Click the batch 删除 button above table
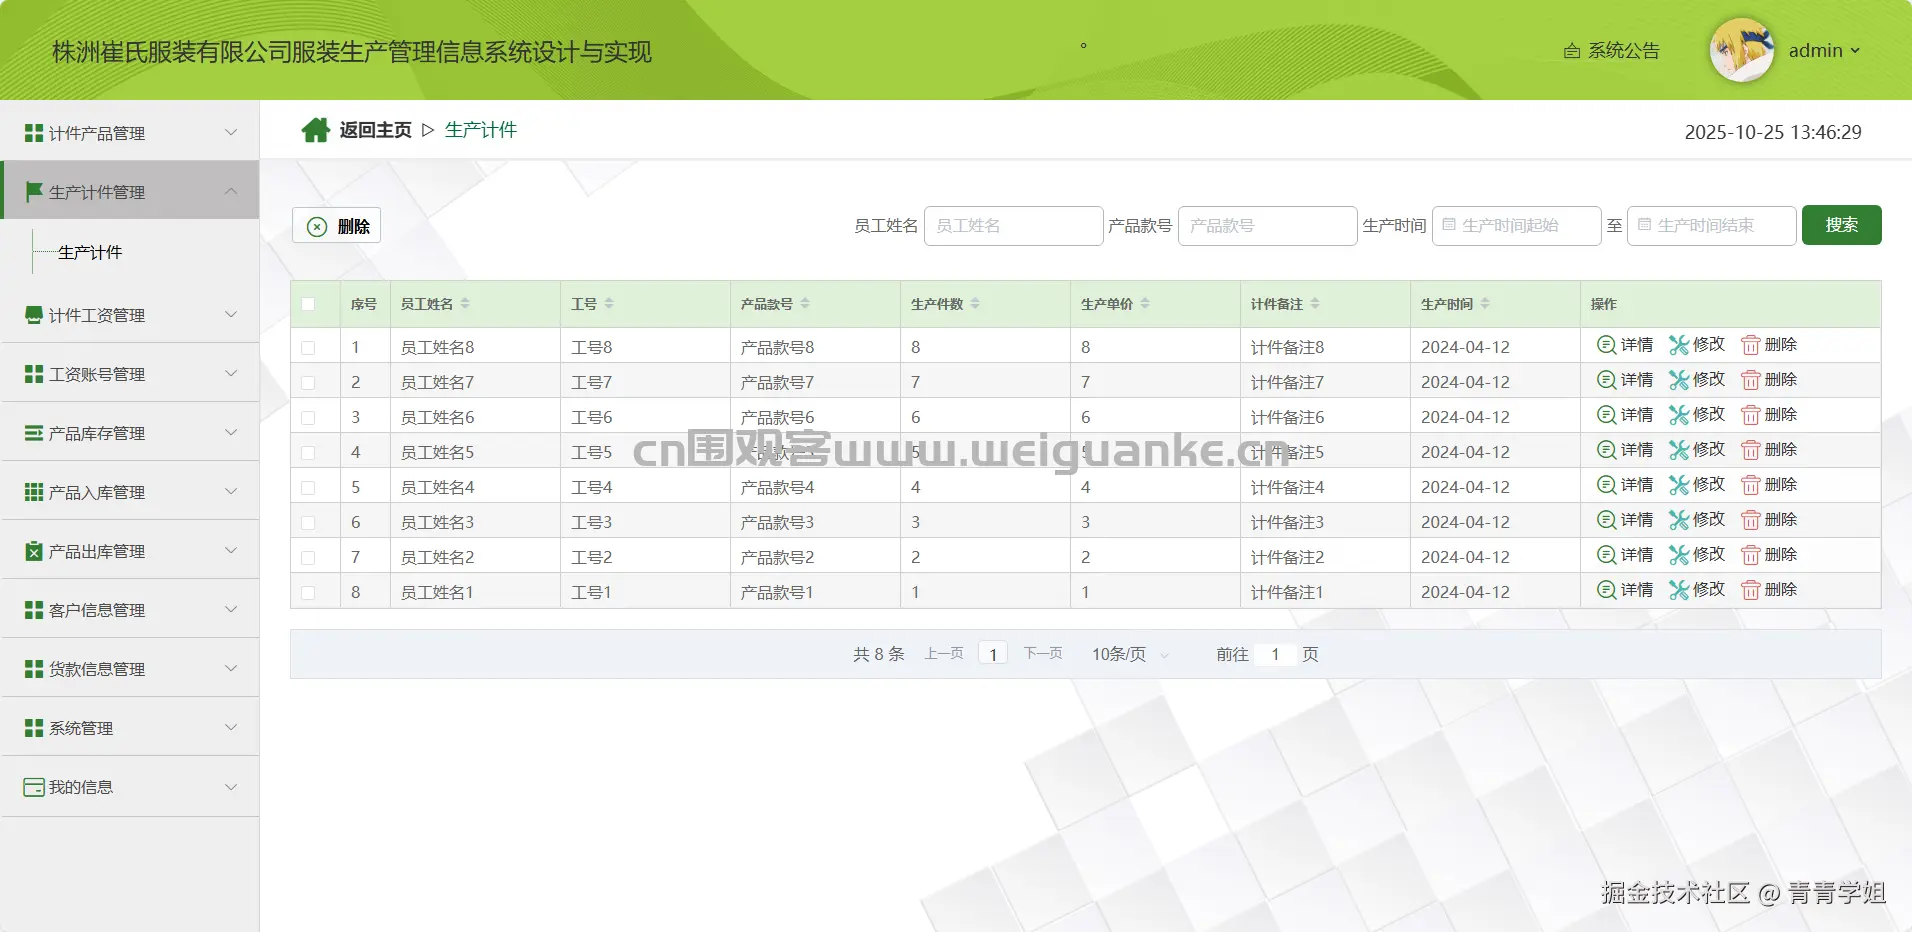Screen dimensions: 1912x932 pos(336,225)
